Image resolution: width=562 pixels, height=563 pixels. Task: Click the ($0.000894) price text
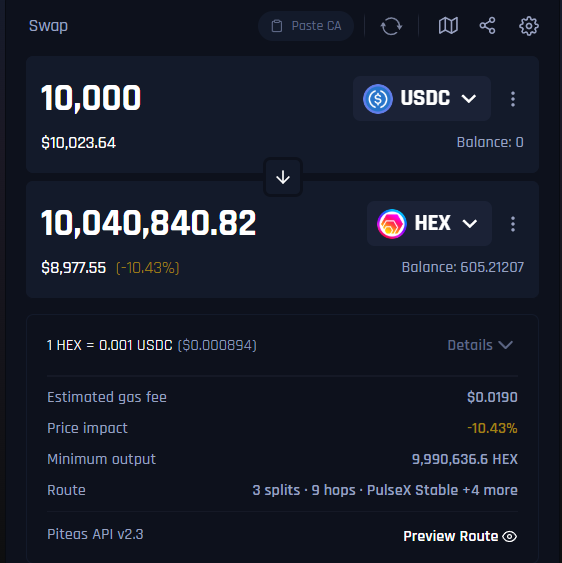point(217,345)
